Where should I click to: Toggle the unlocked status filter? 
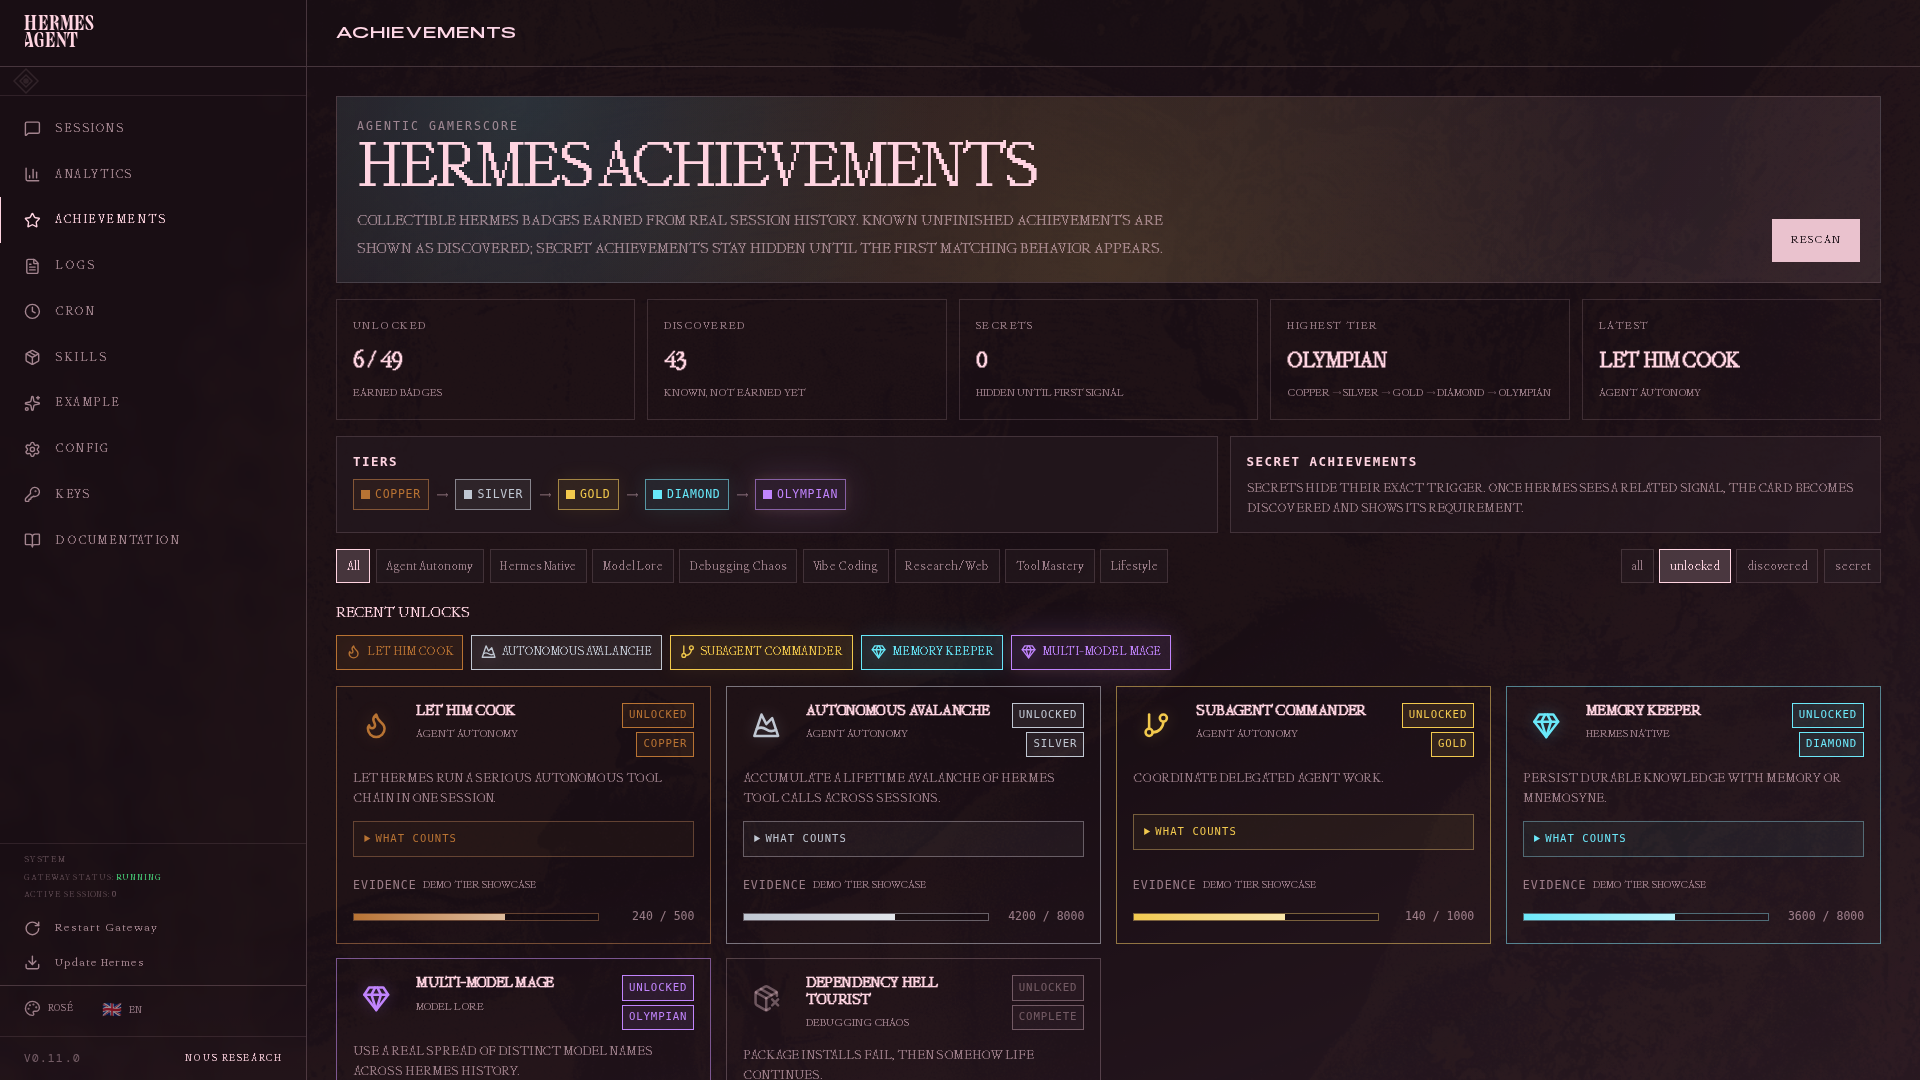click(1695, 566)
